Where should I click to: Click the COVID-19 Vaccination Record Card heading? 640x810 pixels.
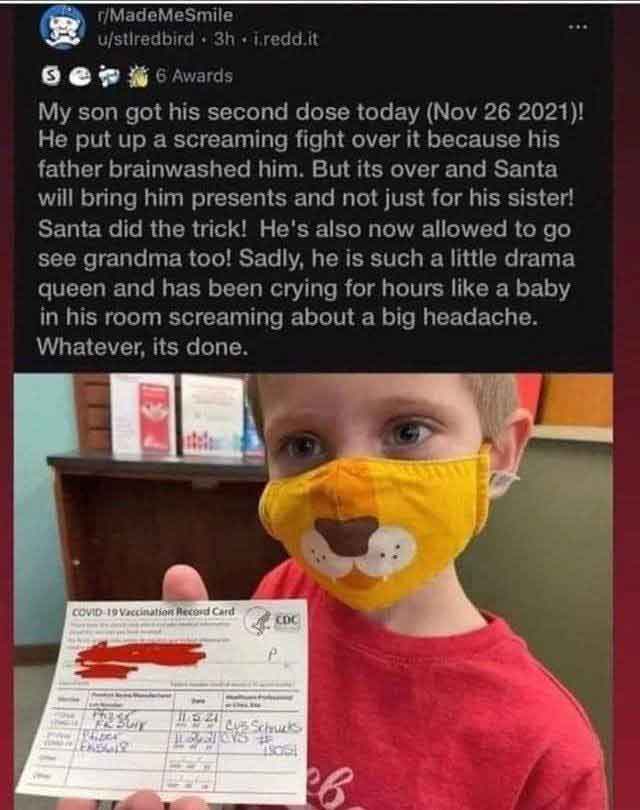(x=153, y=612)
